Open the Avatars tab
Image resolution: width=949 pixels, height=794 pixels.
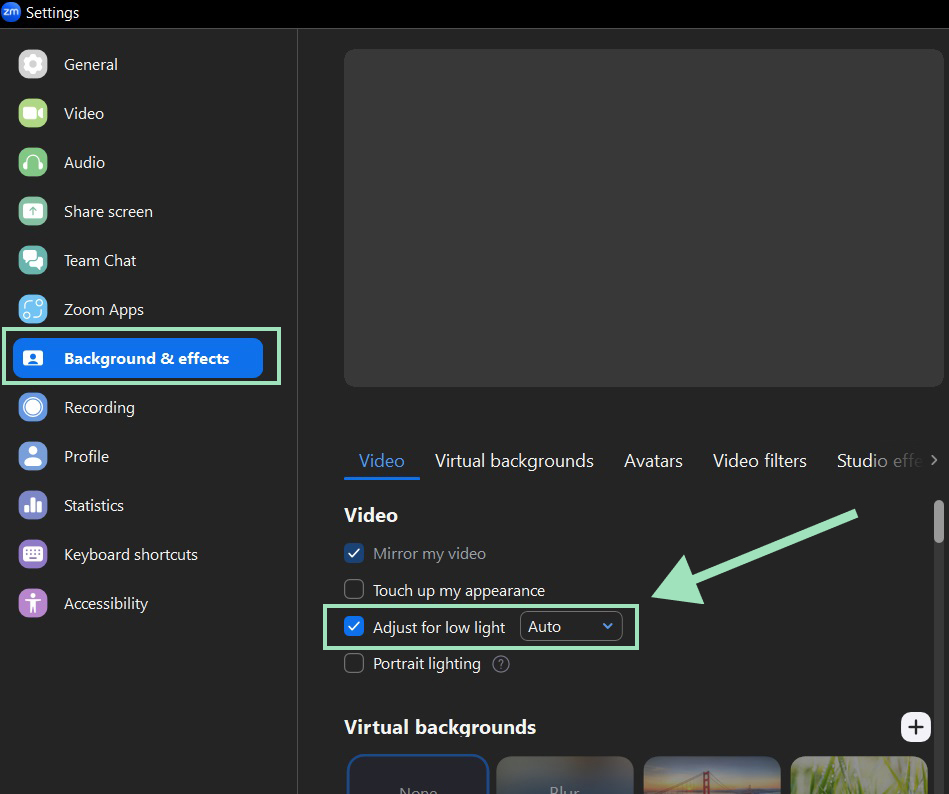(653, 461)
